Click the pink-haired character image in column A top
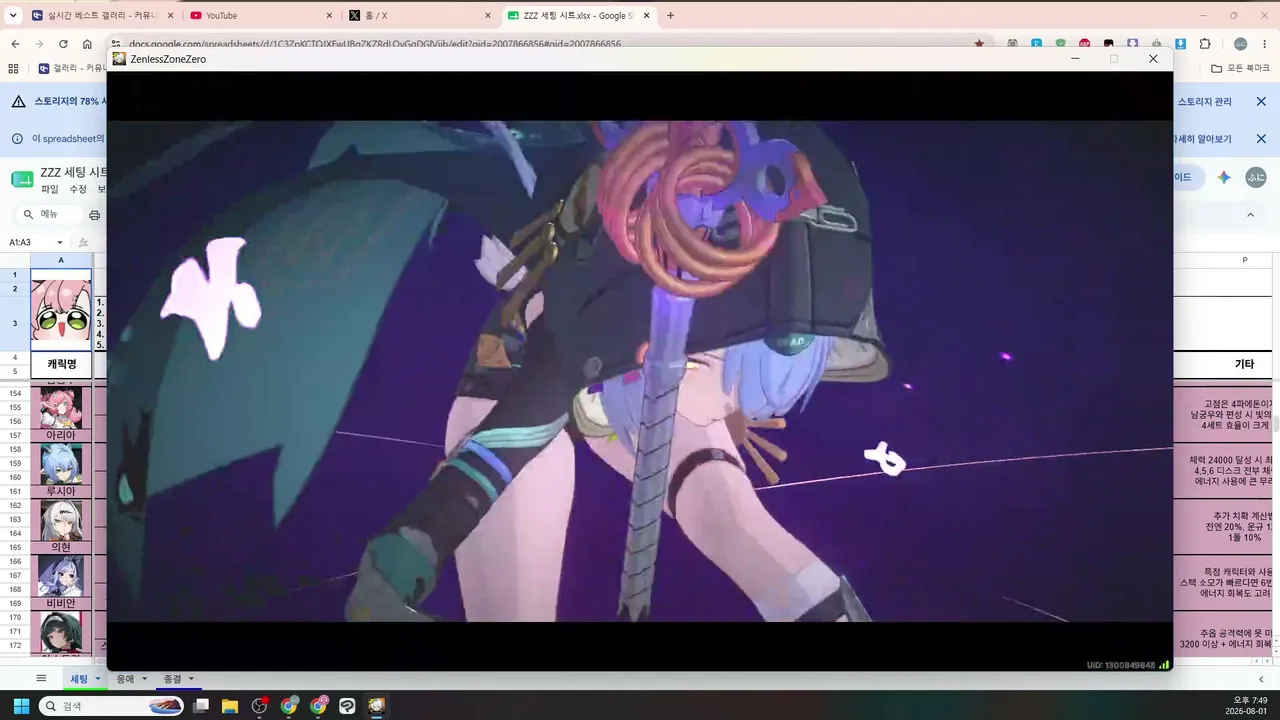The image size is (1280, 720). [61, 311]
